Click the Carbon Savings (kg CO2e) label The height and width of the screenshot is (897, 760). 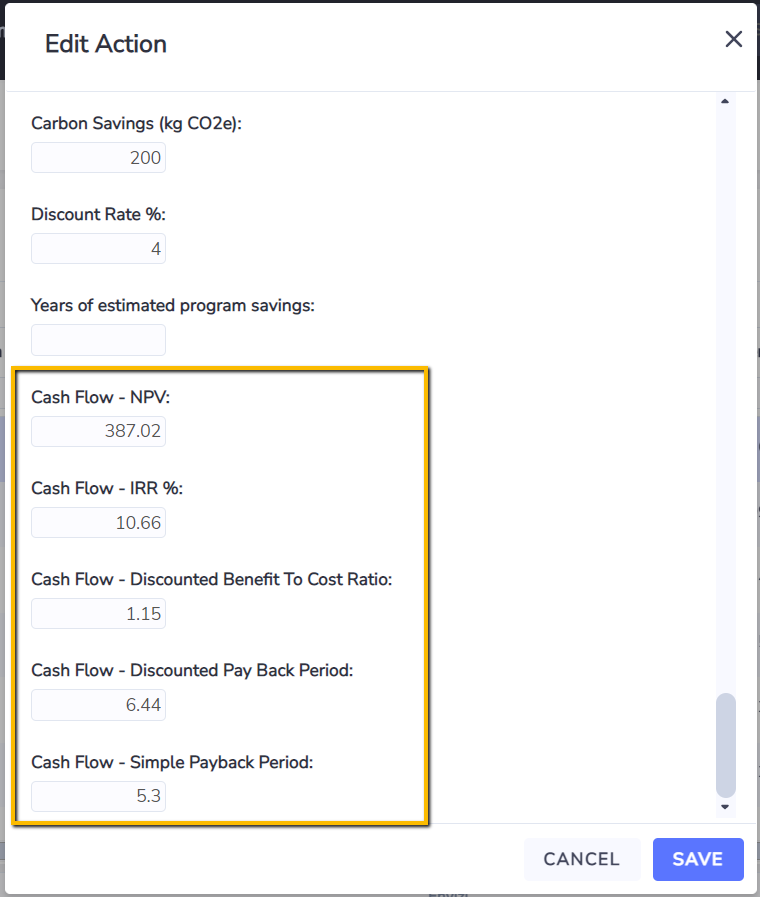(x=136, y=124)
